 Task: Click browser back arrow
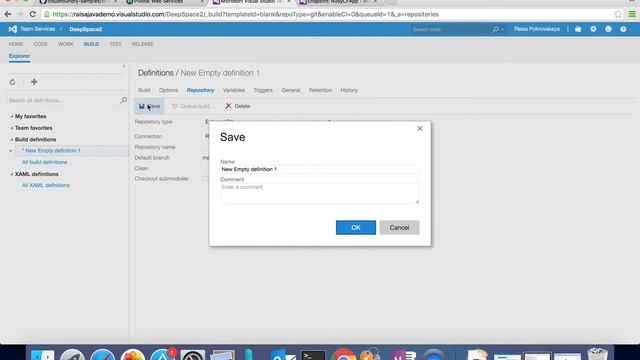[x=8, y=14]
